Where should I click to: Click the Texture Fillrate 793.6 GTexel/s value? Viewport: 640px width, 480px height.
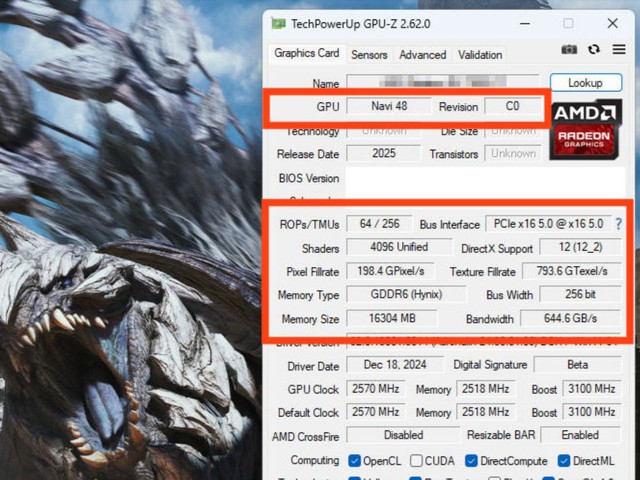[x=571, y=271]
